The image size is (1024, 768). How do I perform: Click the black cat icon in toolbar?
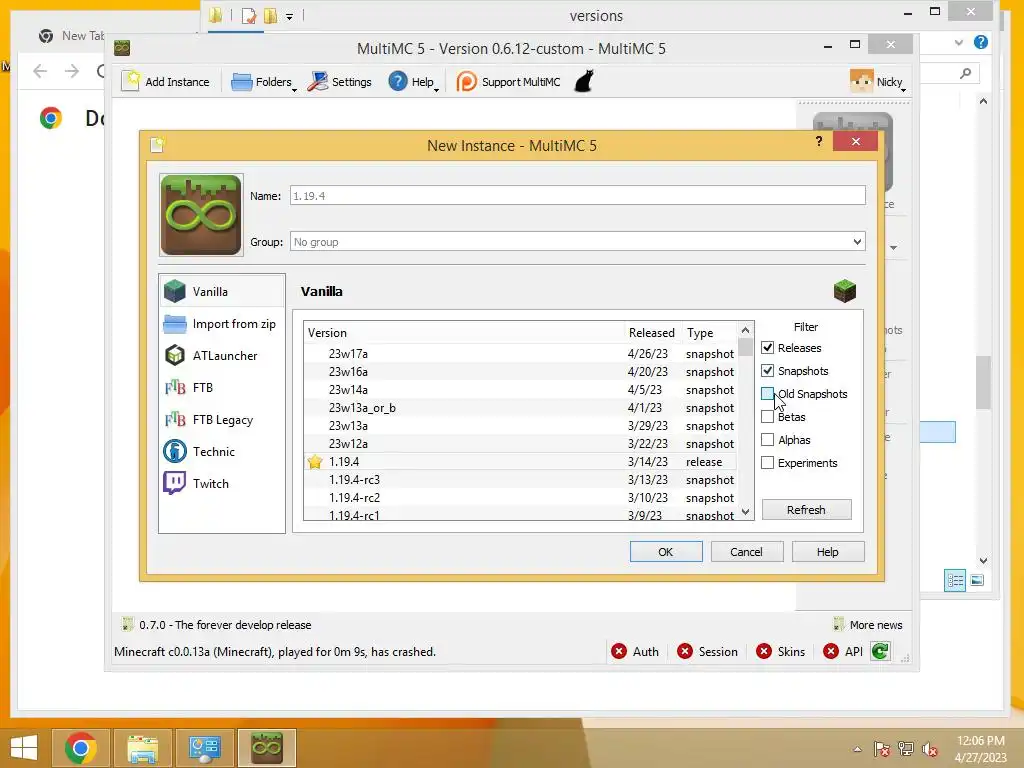coord(584,82)
